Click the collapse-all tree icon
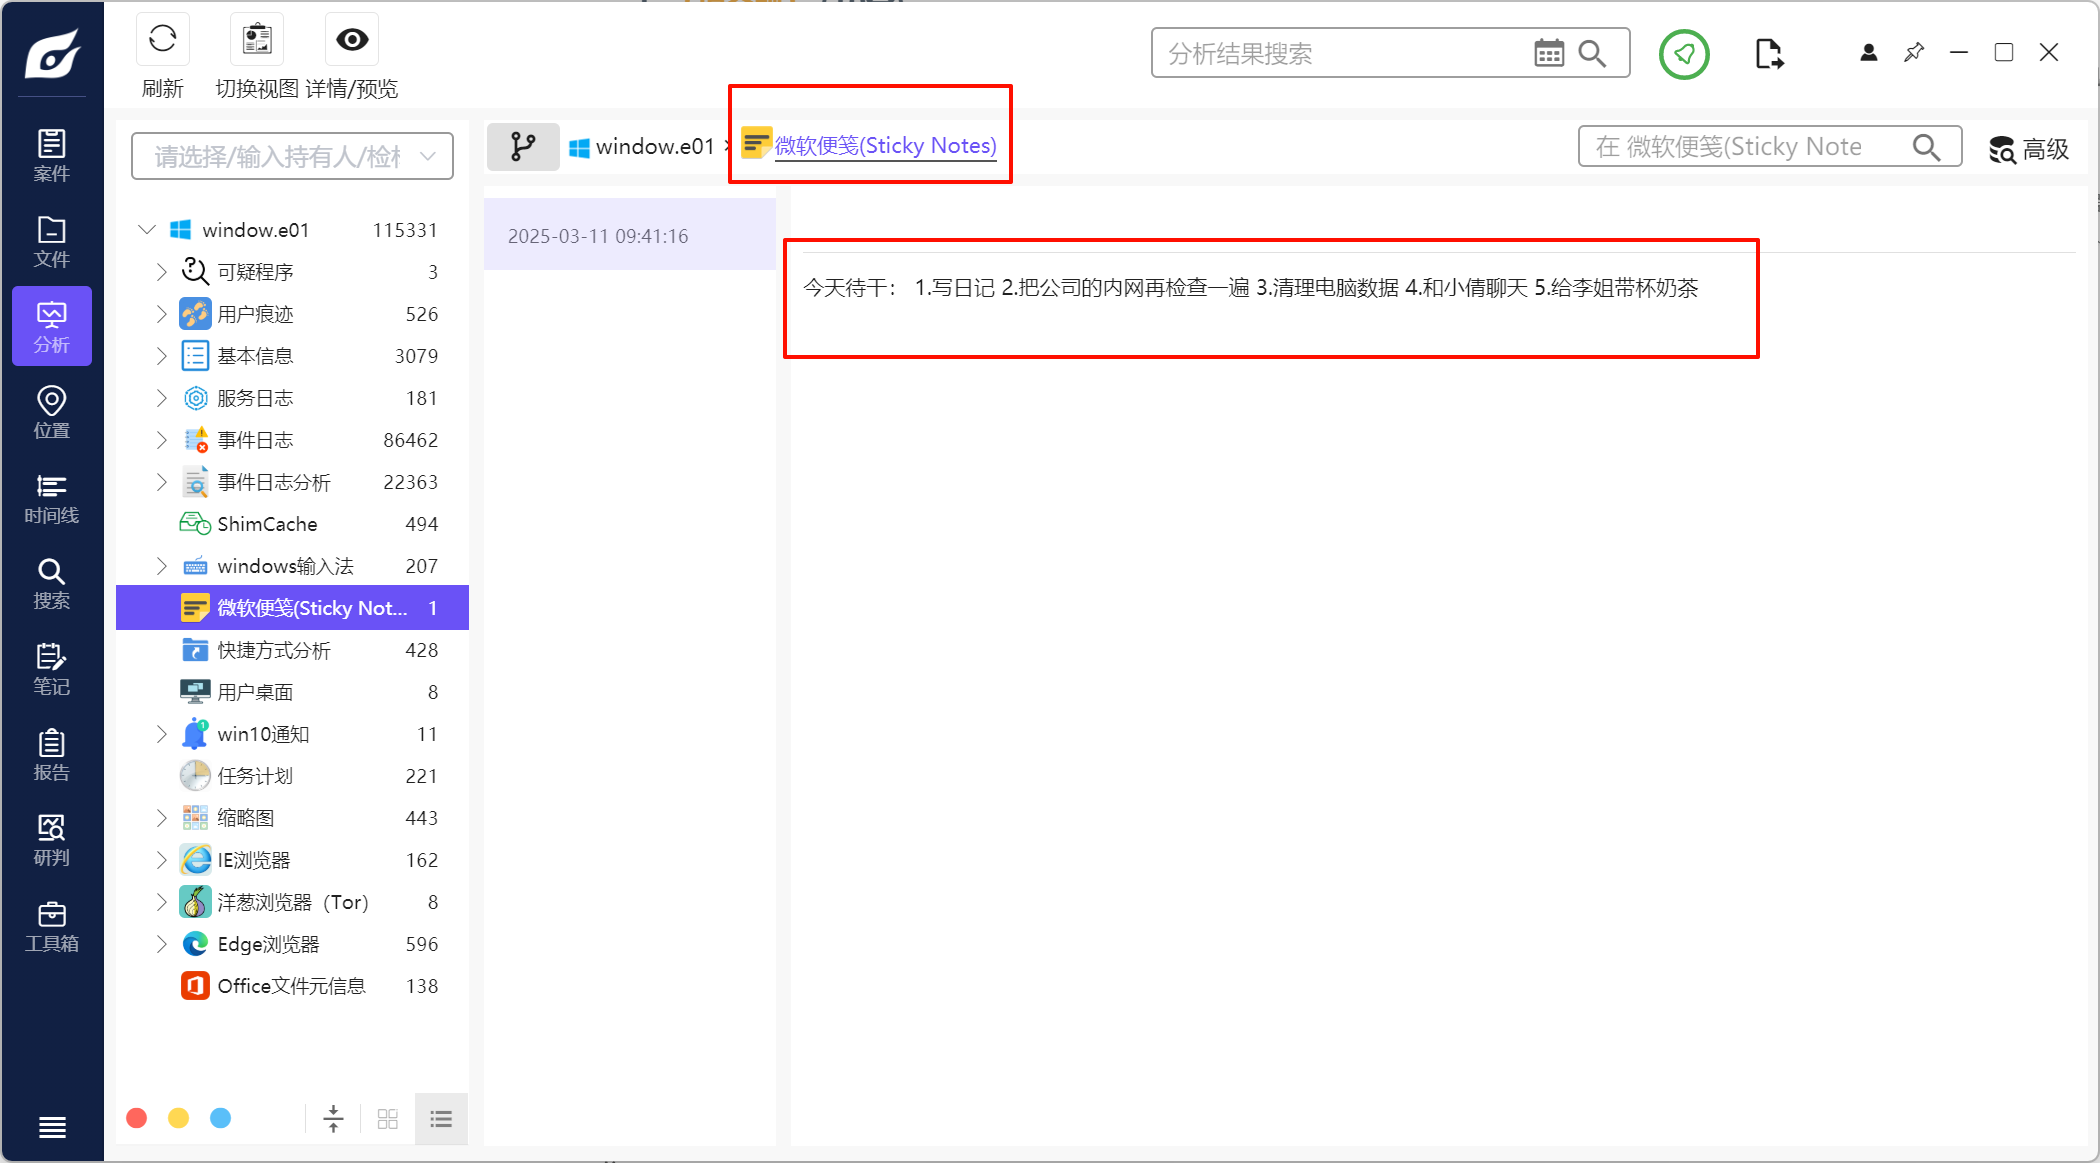This screenshot has height=1163, width=2100. click(334, 1119)
